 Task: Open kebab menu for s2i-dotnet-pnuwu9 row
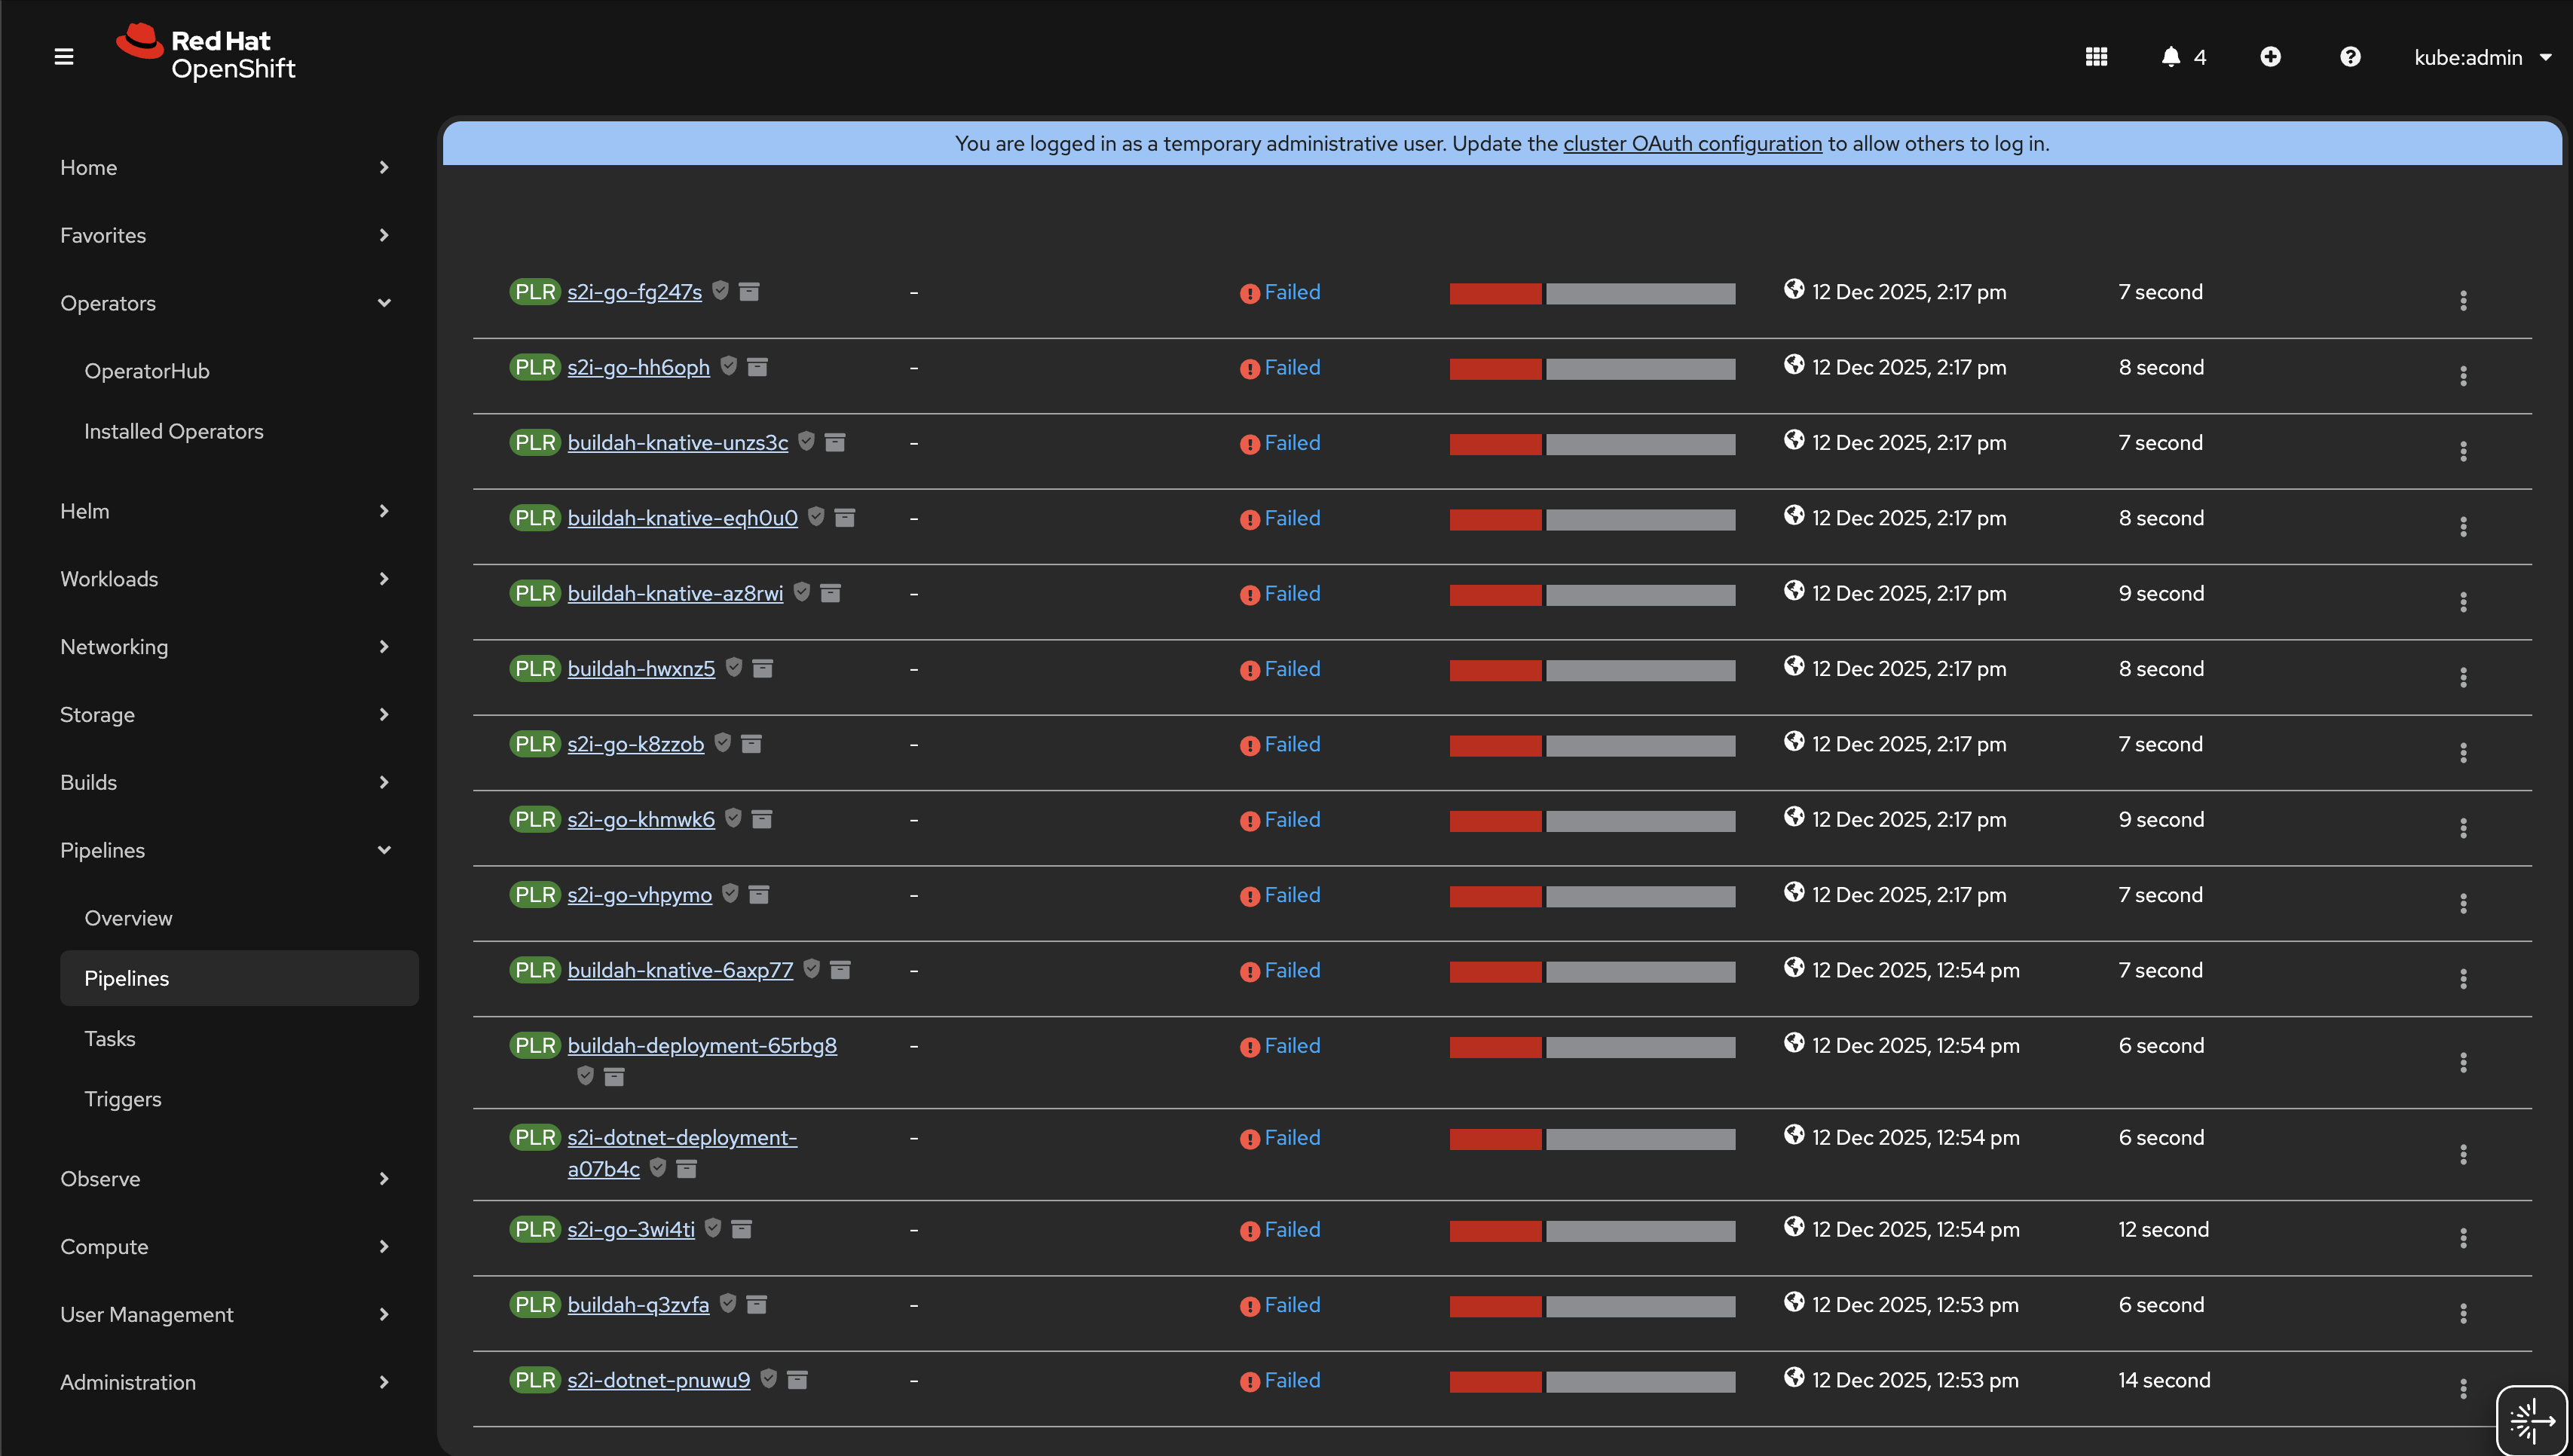tap(2463, 1388)
